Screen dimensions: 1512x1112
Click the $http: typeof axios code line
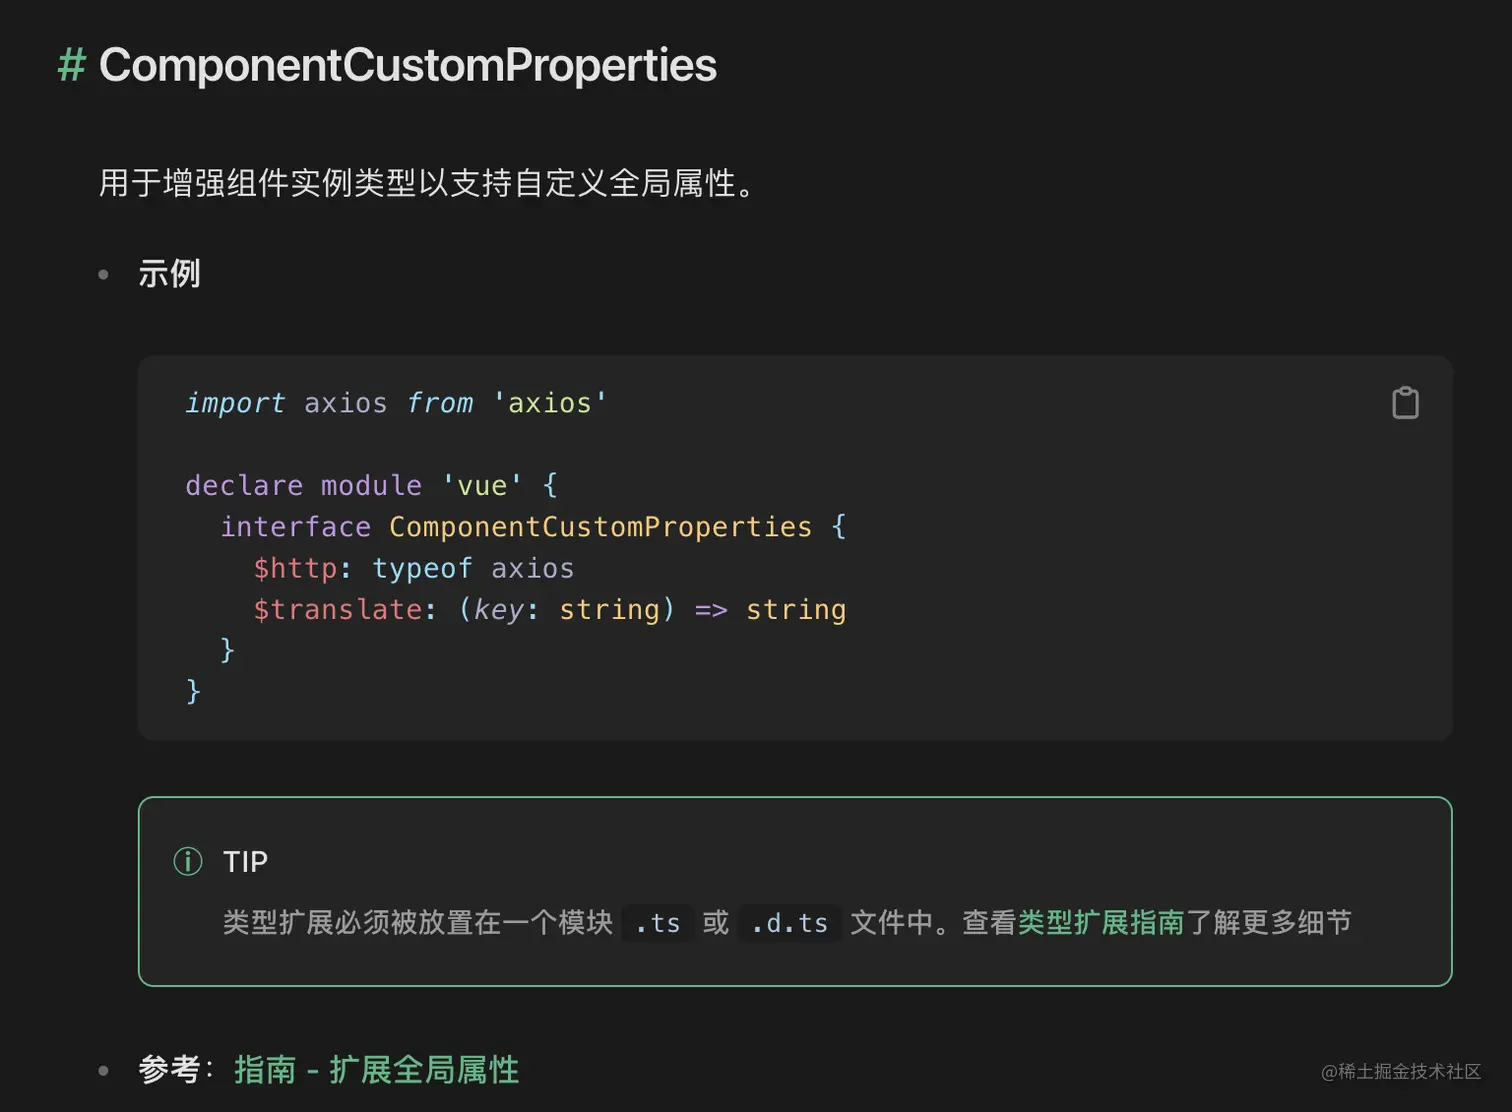pyautogui.click(x=413, y=568)
